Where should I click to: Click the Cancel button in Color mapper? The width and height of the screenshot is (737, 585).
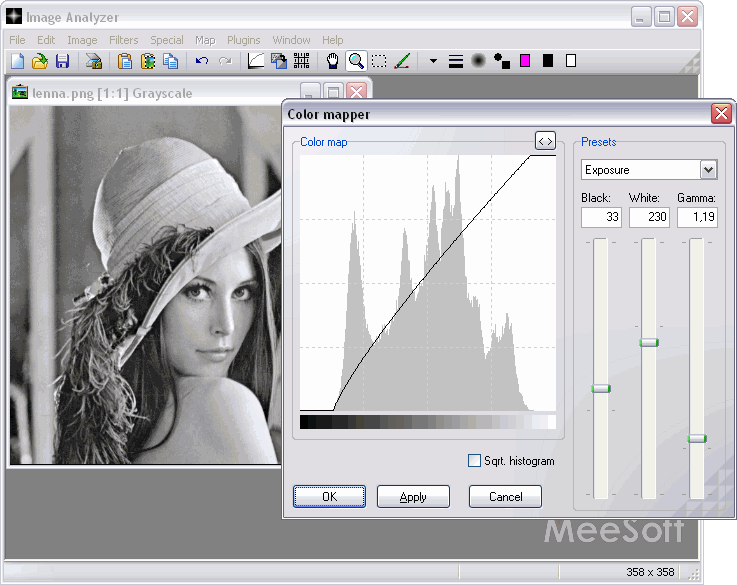tap(505, 497)
